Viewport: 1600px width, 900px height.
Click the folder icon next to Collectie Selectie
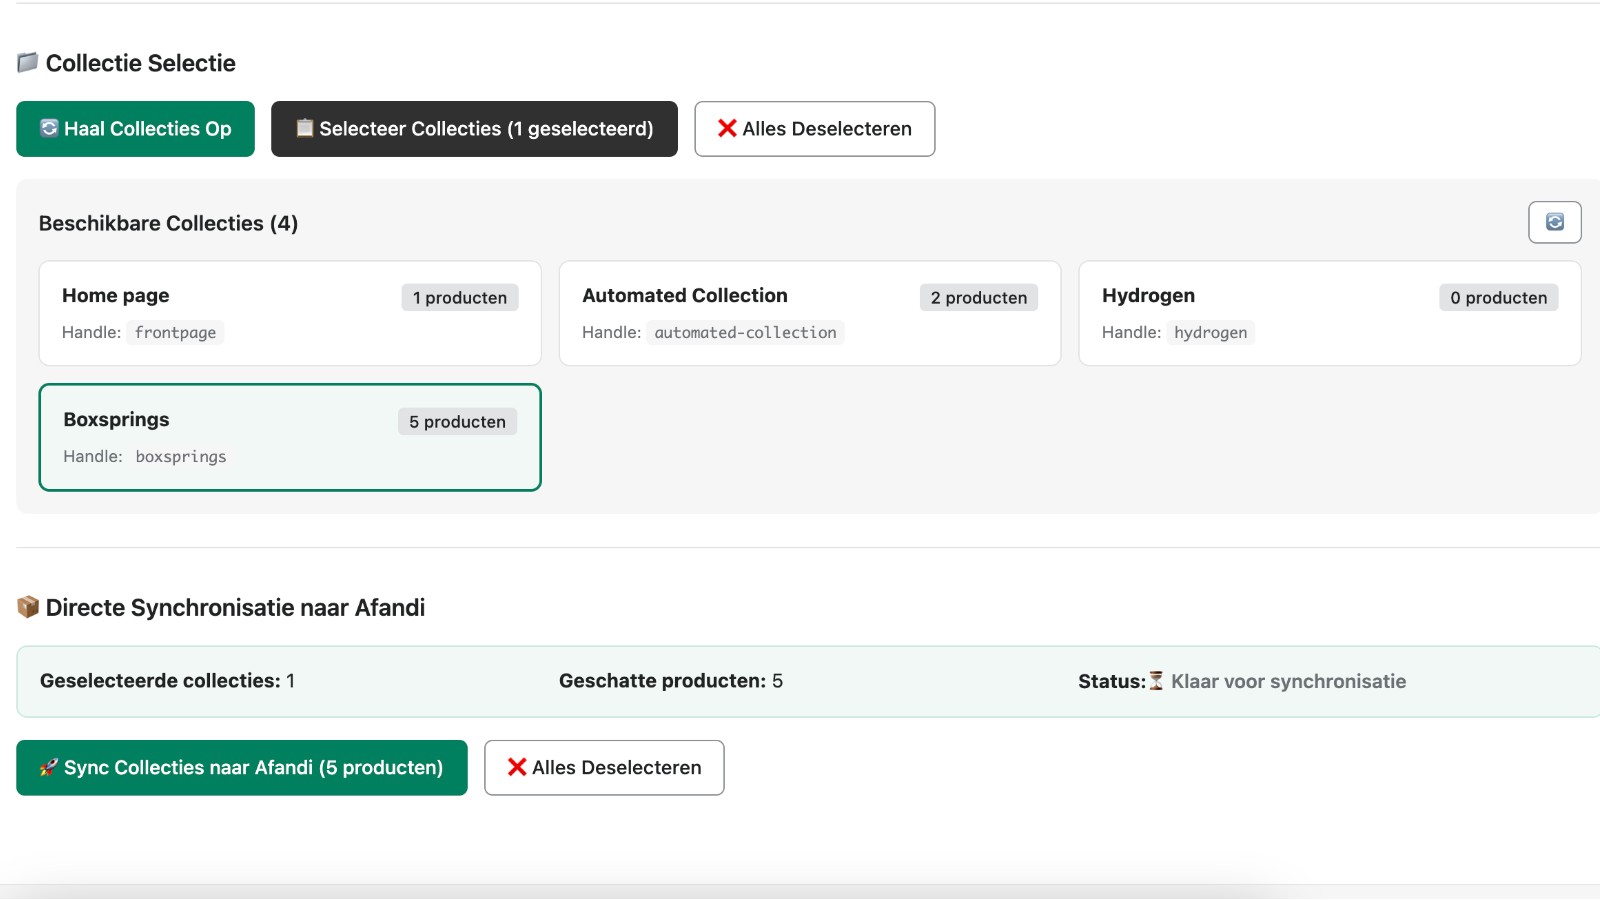[26, 62]
